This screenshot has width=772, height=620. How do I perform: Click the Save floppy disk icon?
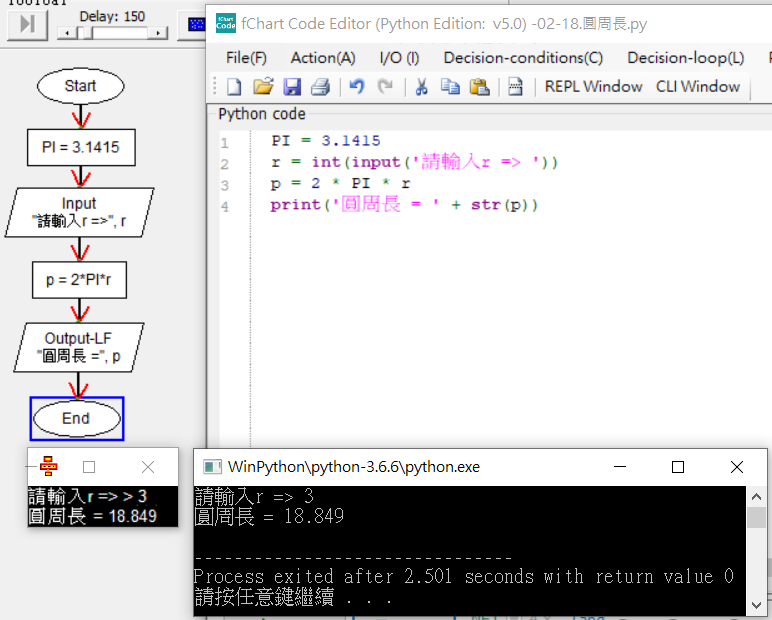tap(292, 87)
